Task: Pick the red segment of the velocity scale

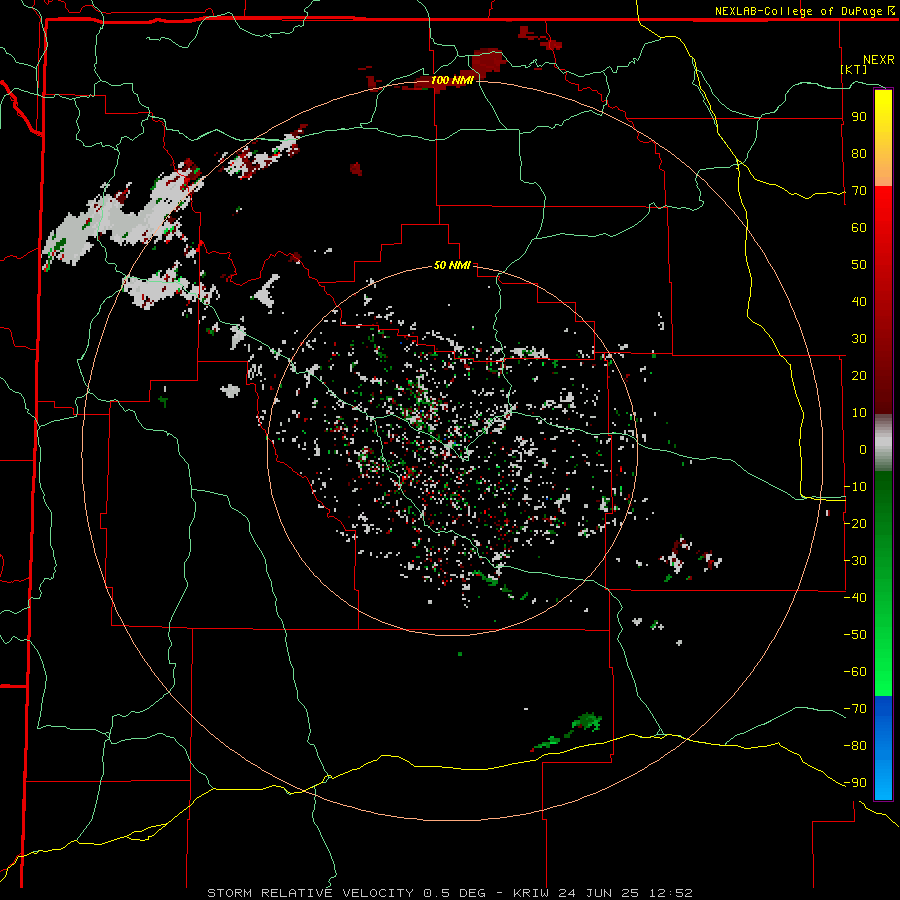Action: (x=883, y=300)
